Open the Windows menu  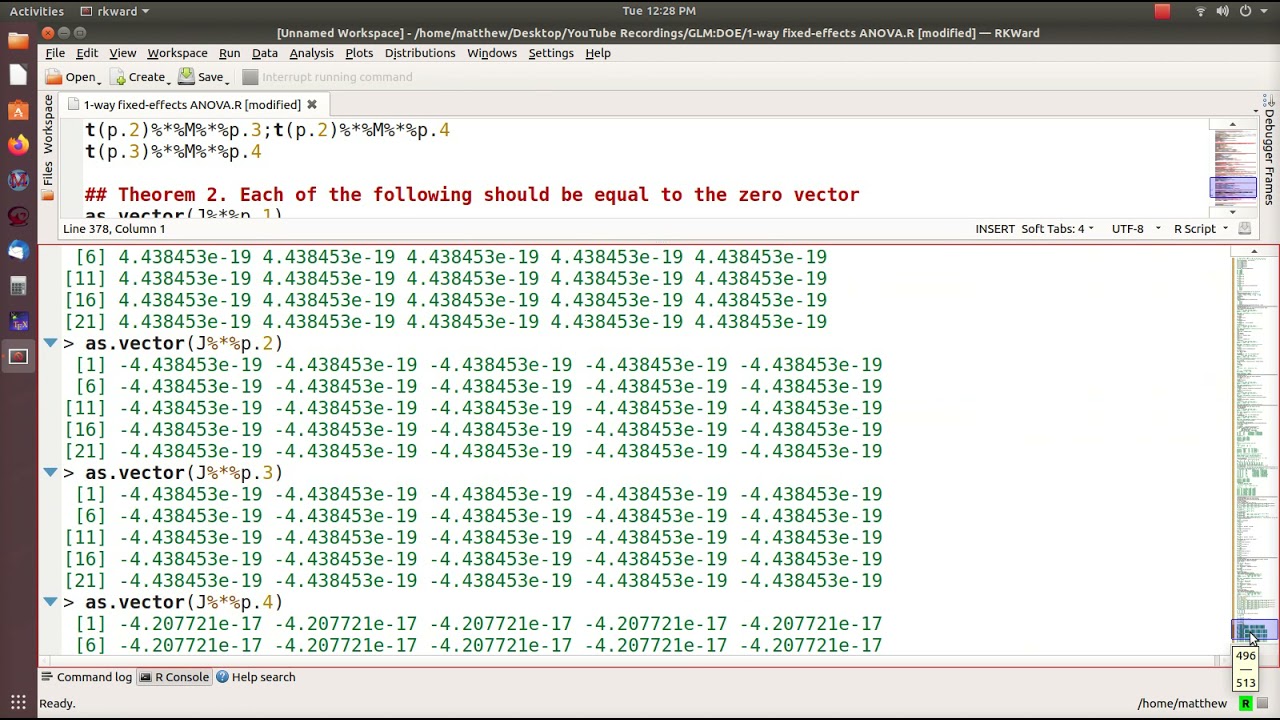click(x=492, y=53)
